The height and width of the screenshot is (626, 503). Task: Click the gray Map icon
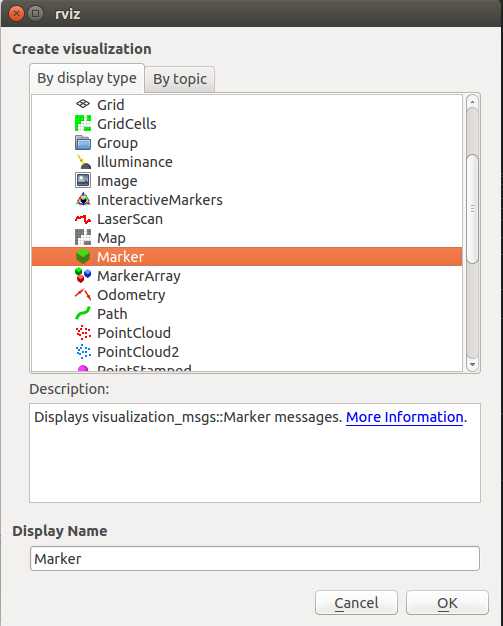(x=83, y=238)
